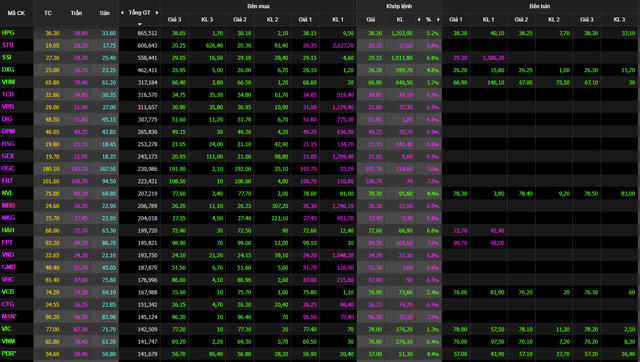Click NVL sell KL 3 value 81,00
Image resolution: width=640 pixels, height=362 pixels.
pyautogui.click(x=628, y=193)
